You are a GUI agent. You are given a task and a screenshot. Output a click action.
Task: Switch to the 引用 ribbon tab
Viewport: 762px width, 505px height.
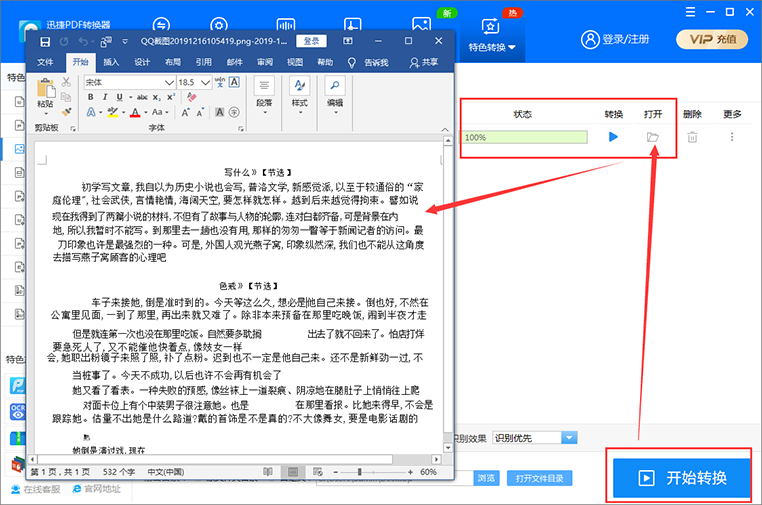tap(204, 62)
